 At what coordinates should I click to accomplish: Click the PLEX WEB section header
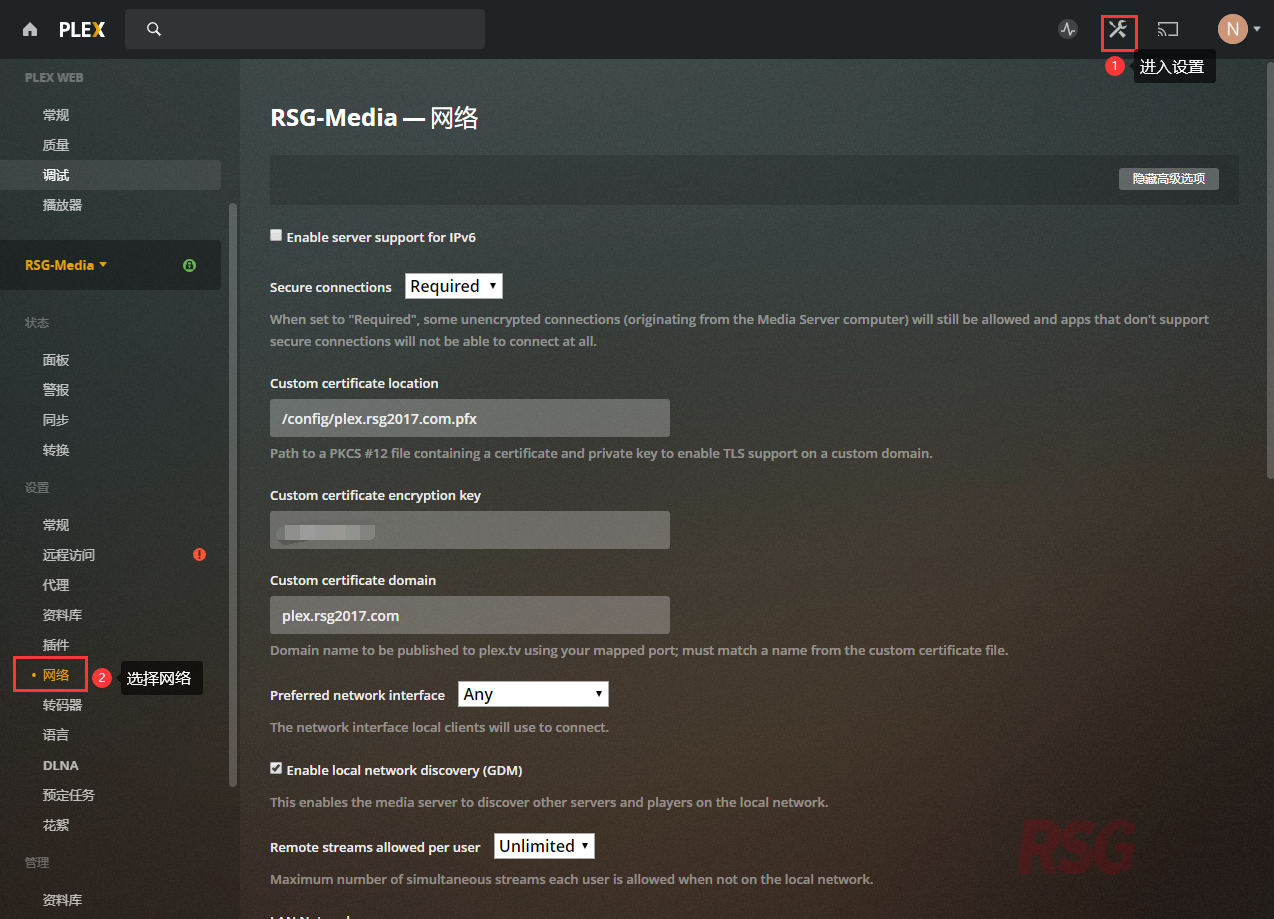54,77
